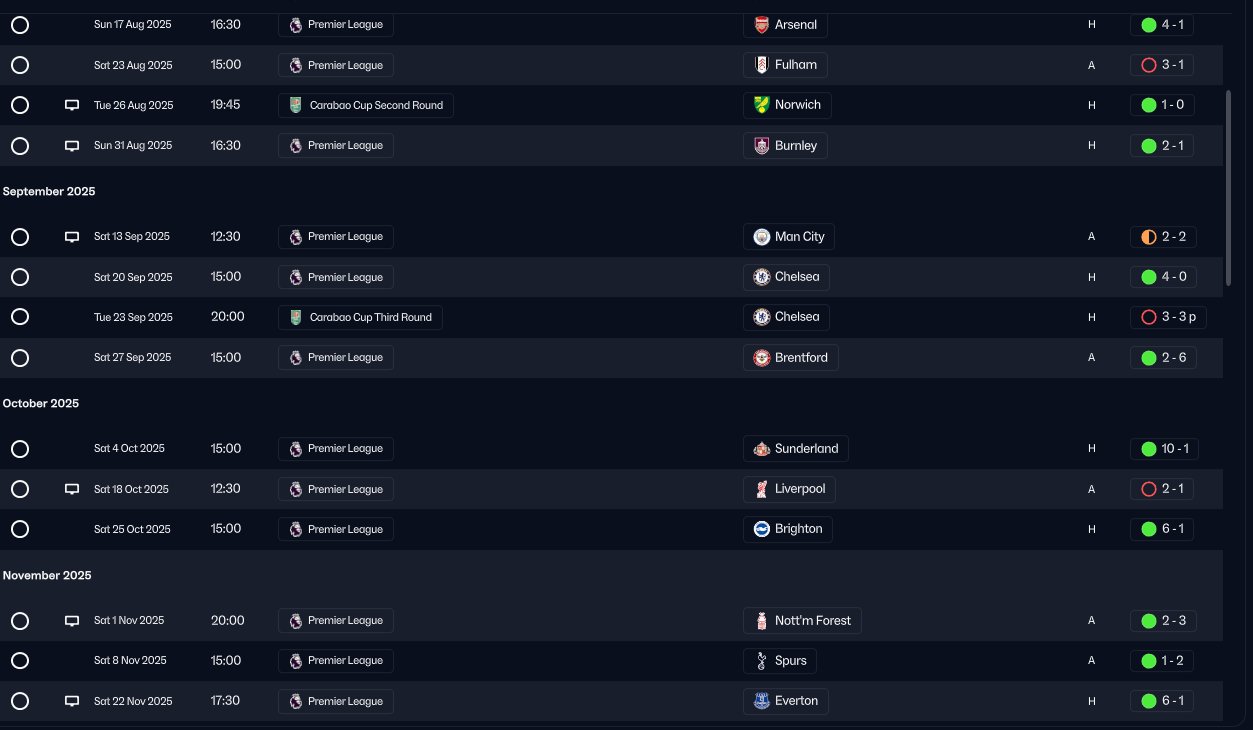Click the Man City badge icon
This screenshot has height=730, width=1253.
pyautogui.click(x=761, y=237)
